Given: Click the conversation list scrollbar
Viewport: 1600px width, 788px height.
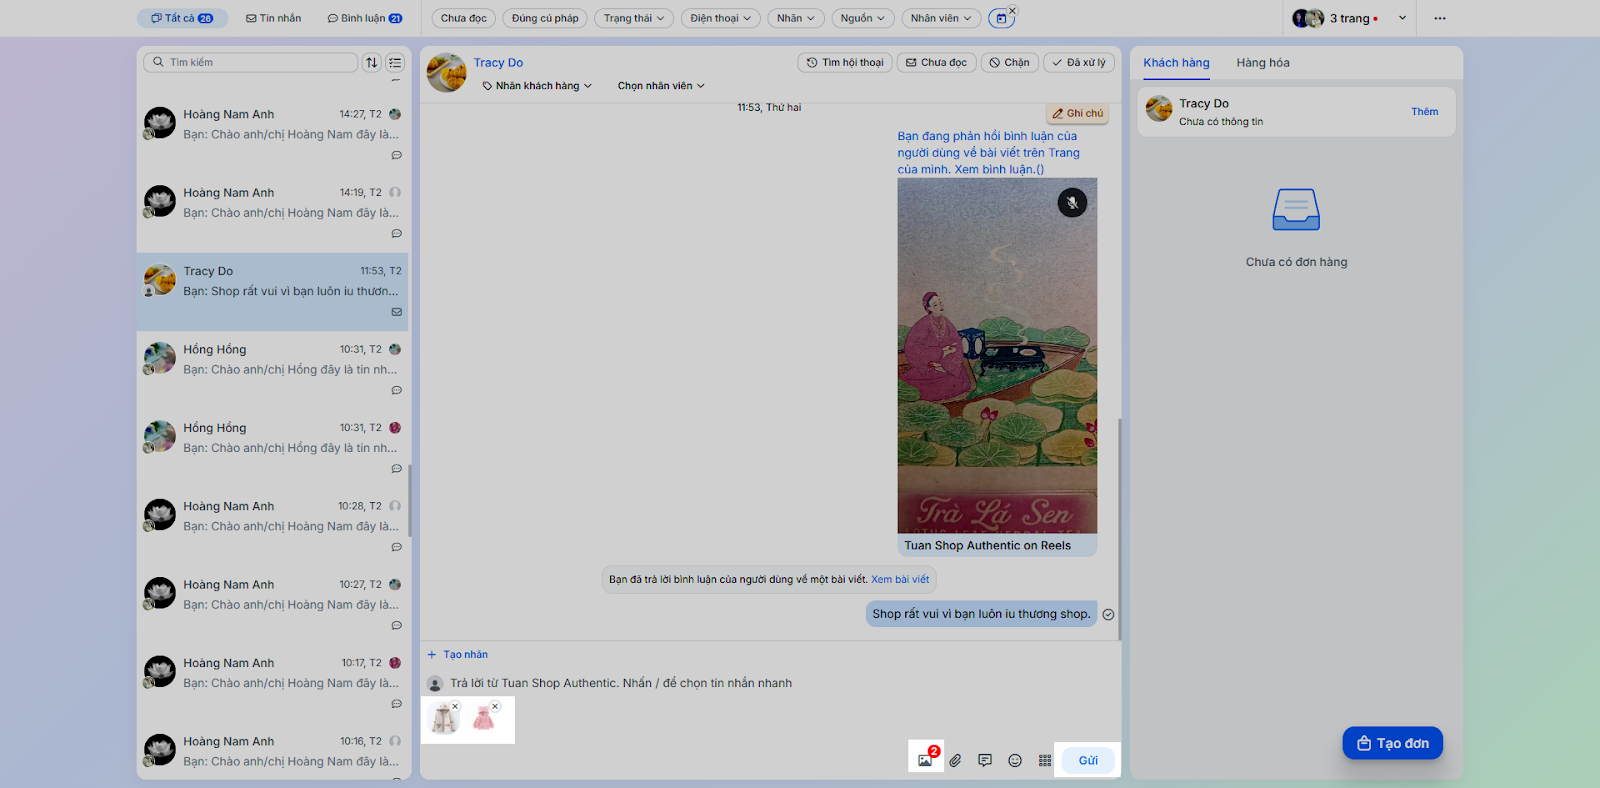Looking at the screenshot, I should [x=410, y=500].
